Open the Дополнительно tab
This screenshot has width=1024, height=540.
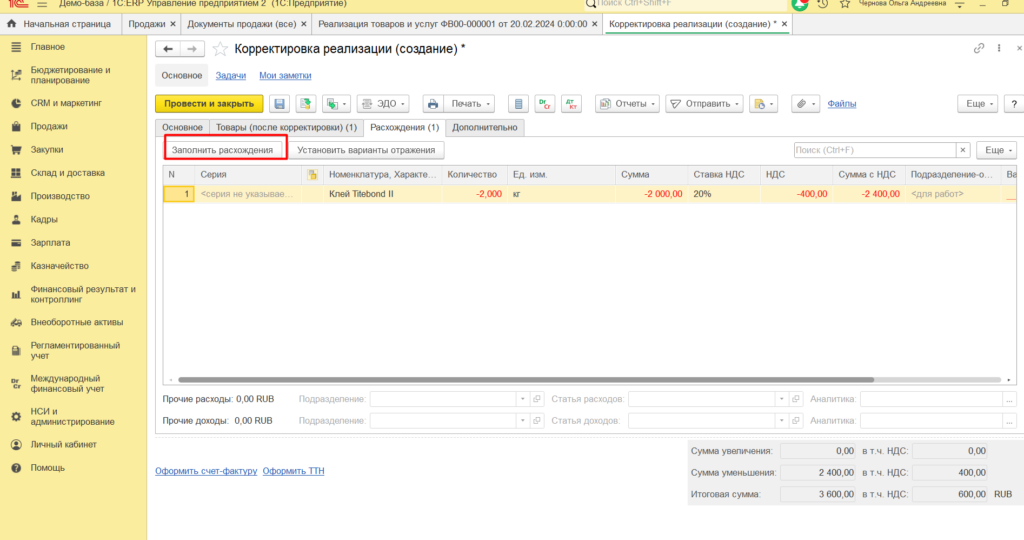click(485, 127)
